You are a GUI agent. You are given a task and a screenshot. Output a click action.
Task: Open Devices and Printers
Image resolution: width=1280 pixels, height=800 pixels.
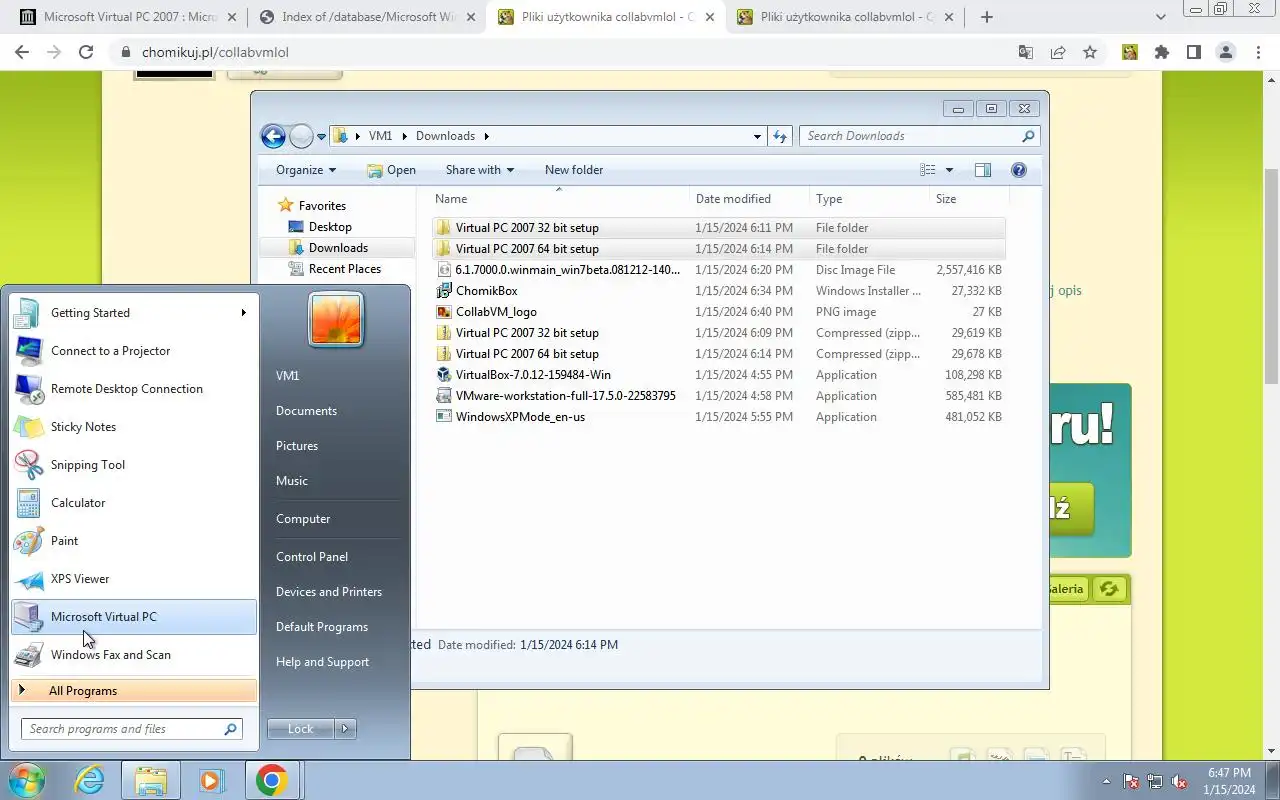329,592
